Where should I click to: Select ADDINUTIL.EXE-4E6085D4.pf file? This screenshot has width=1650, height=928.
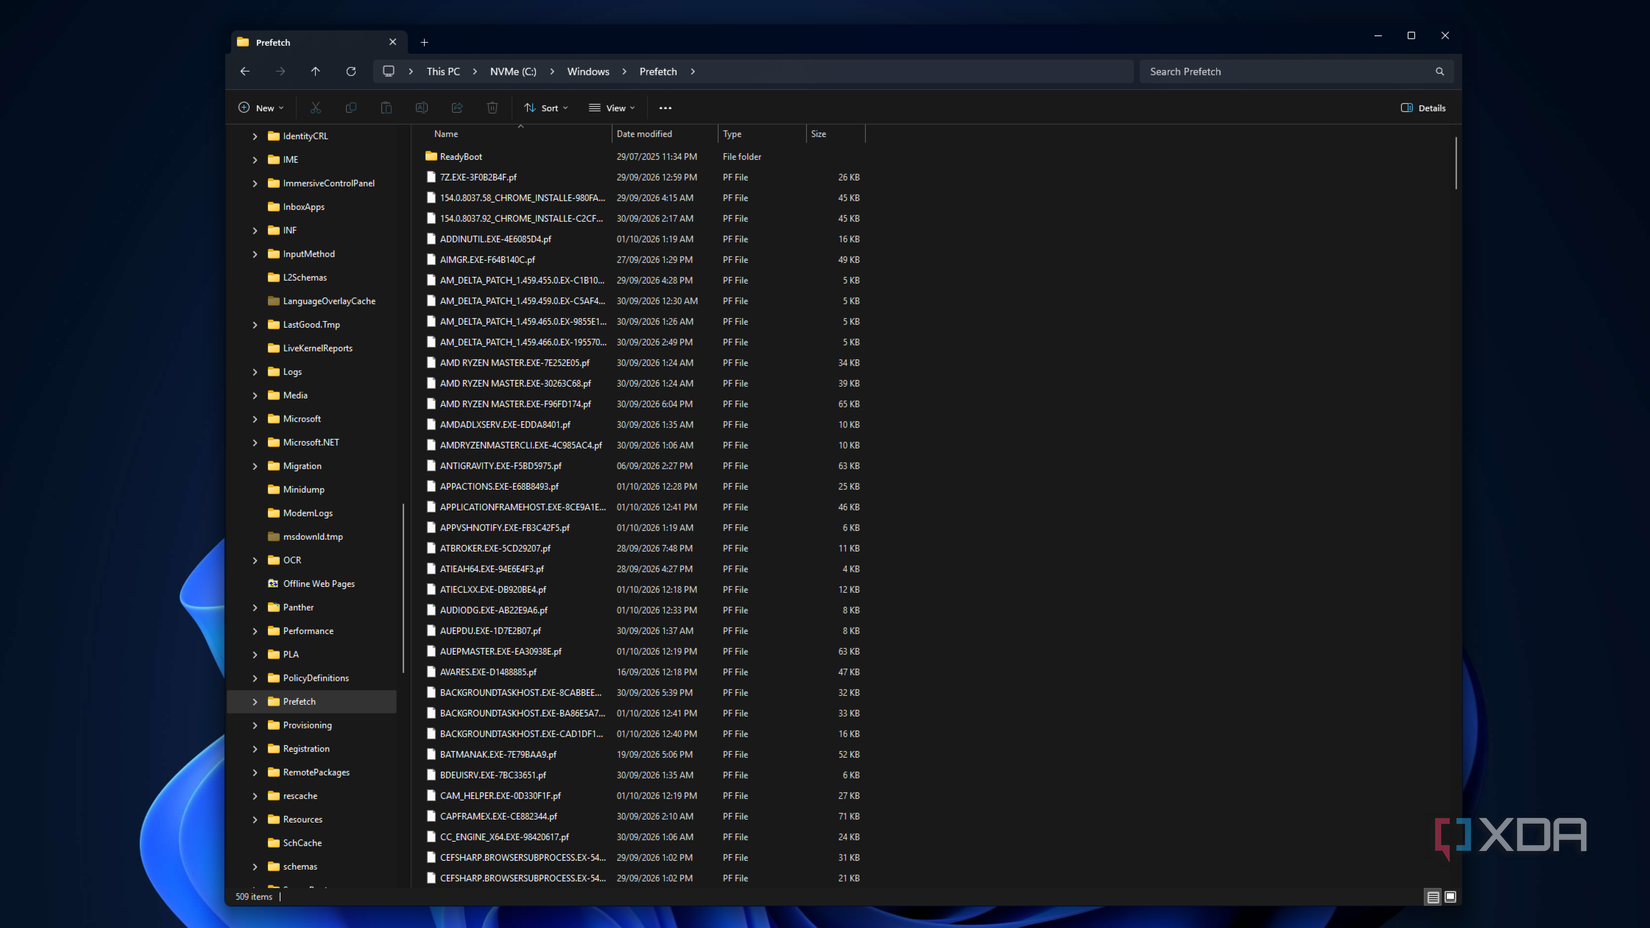tap(496, 239)
